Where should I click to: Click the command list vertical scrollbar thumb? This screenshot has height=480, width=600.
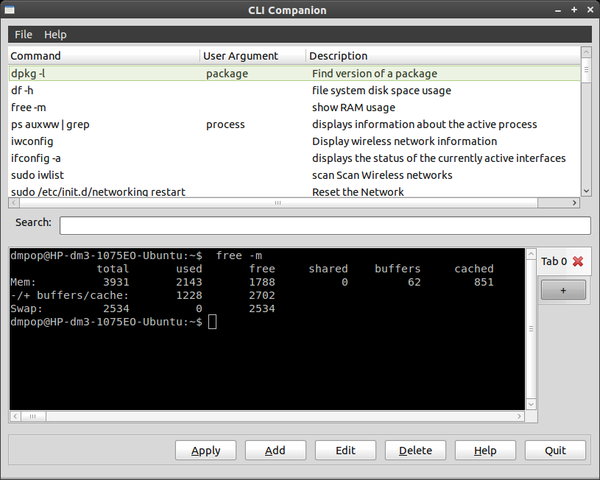point(586,70)
